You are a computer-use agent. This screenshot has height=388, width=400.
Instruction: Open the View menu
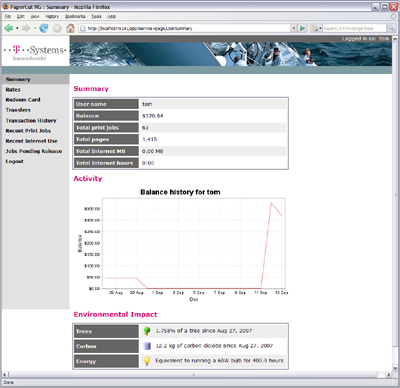[35, 16]
